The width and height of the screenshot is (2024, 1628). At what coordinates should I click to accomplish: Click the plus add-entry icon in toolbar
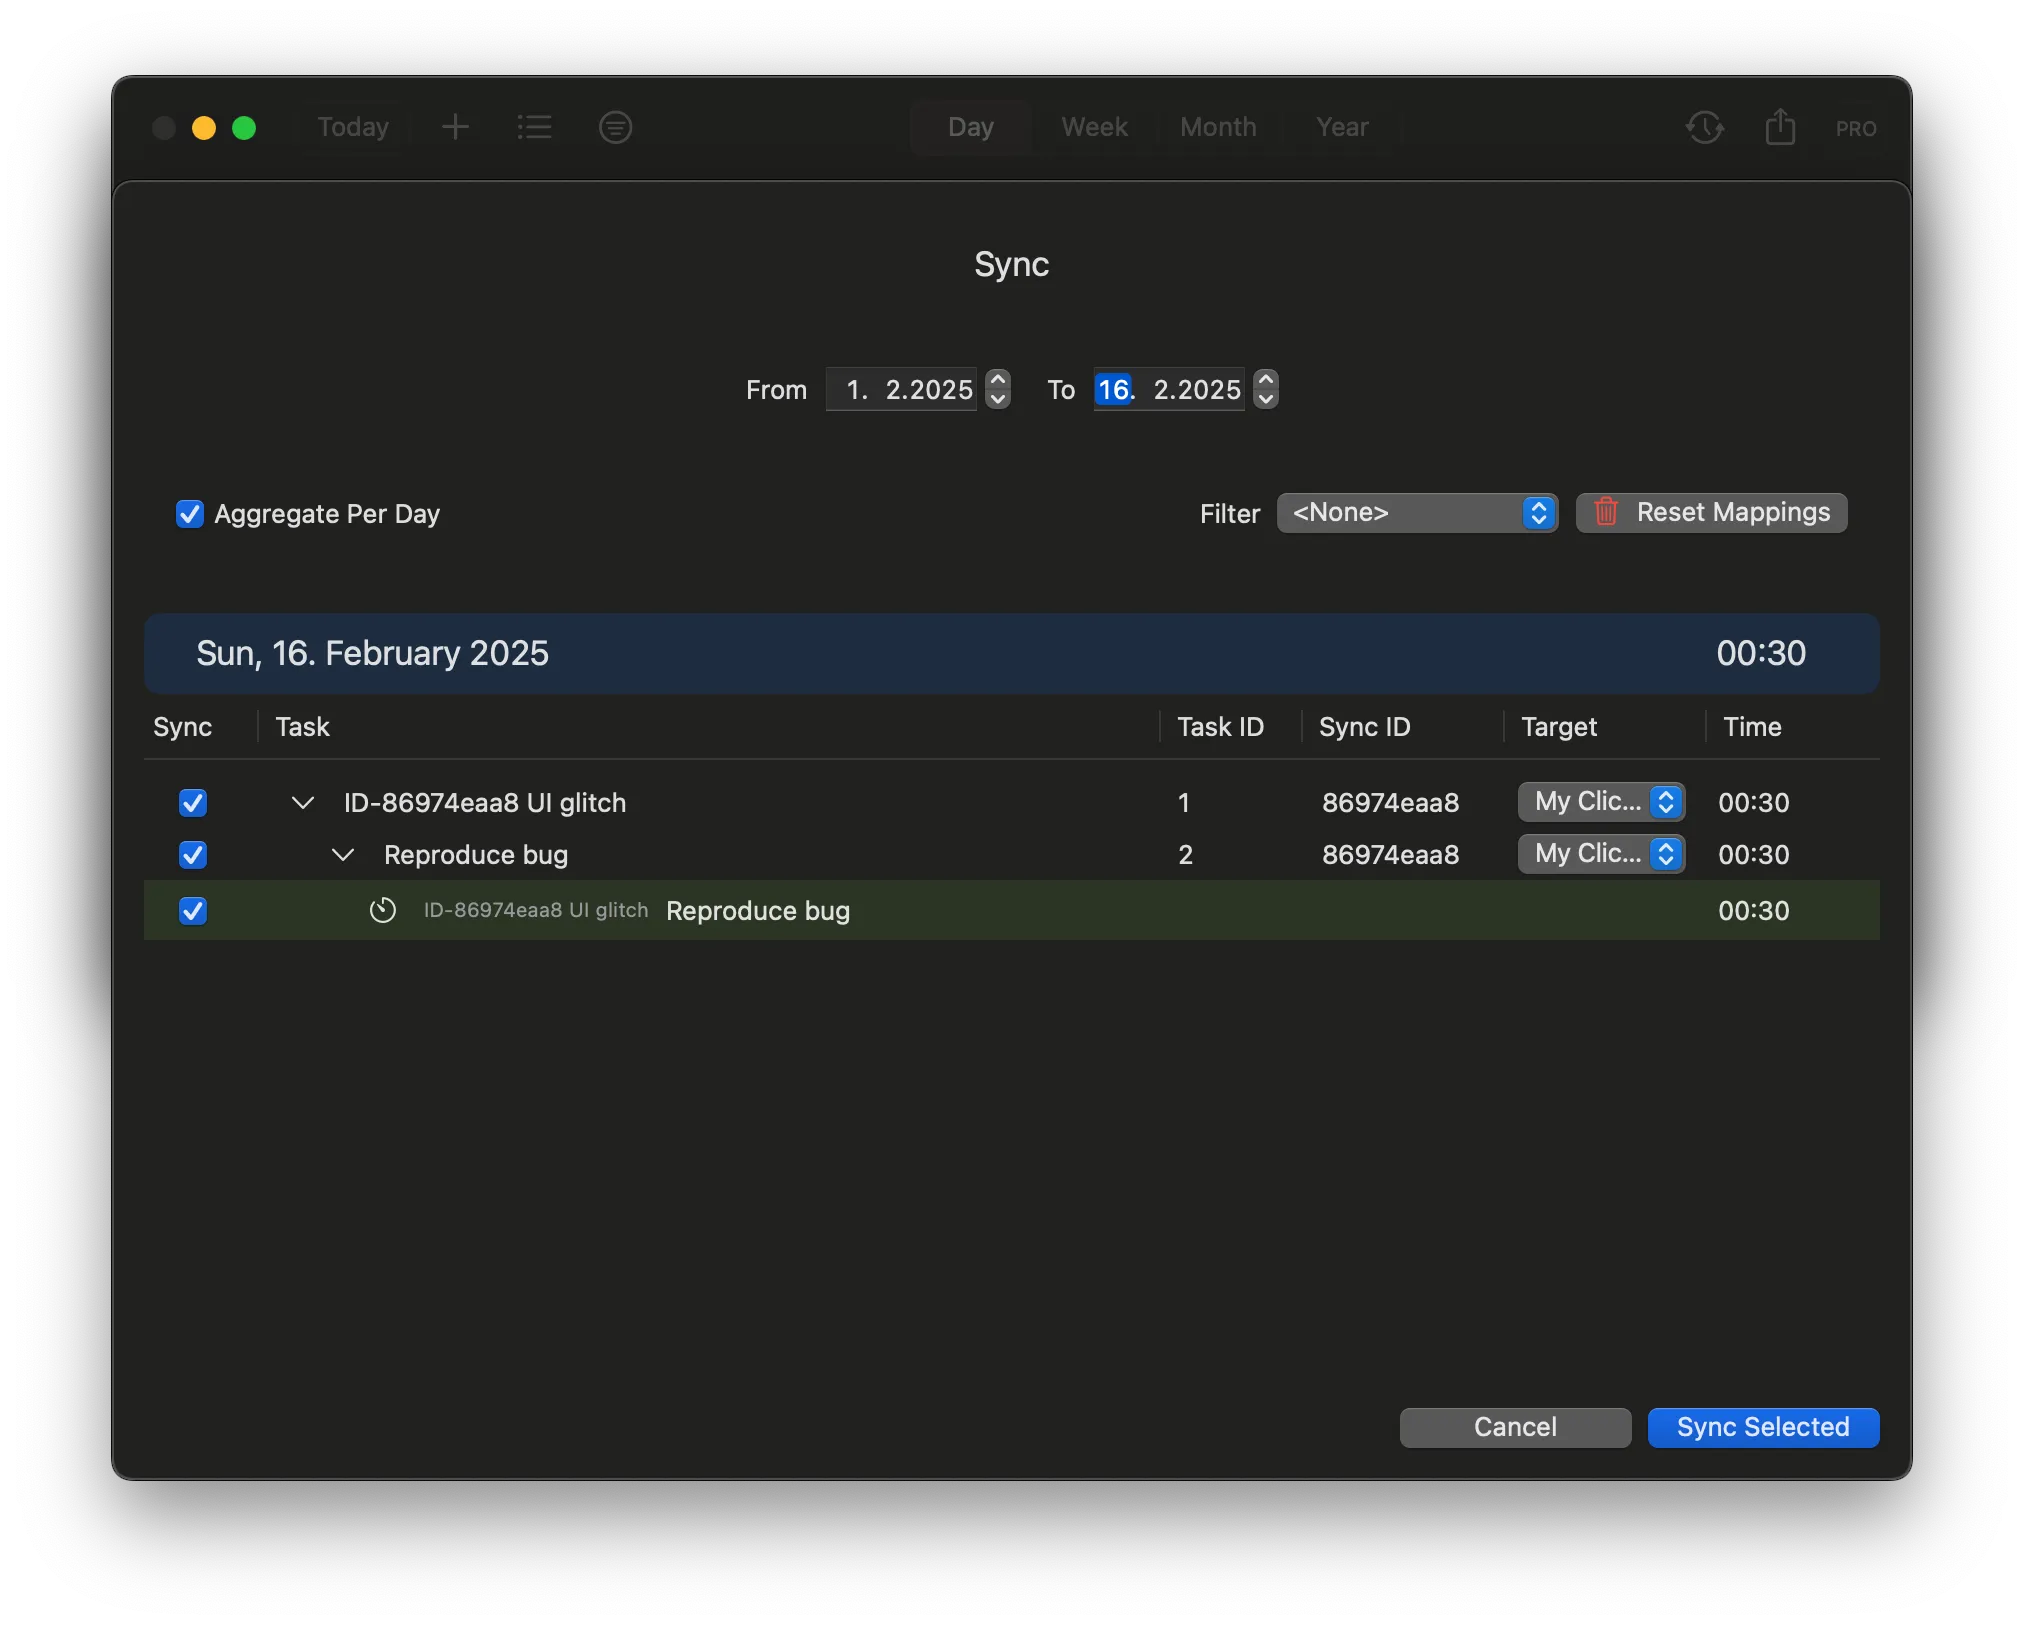(455, 127)
